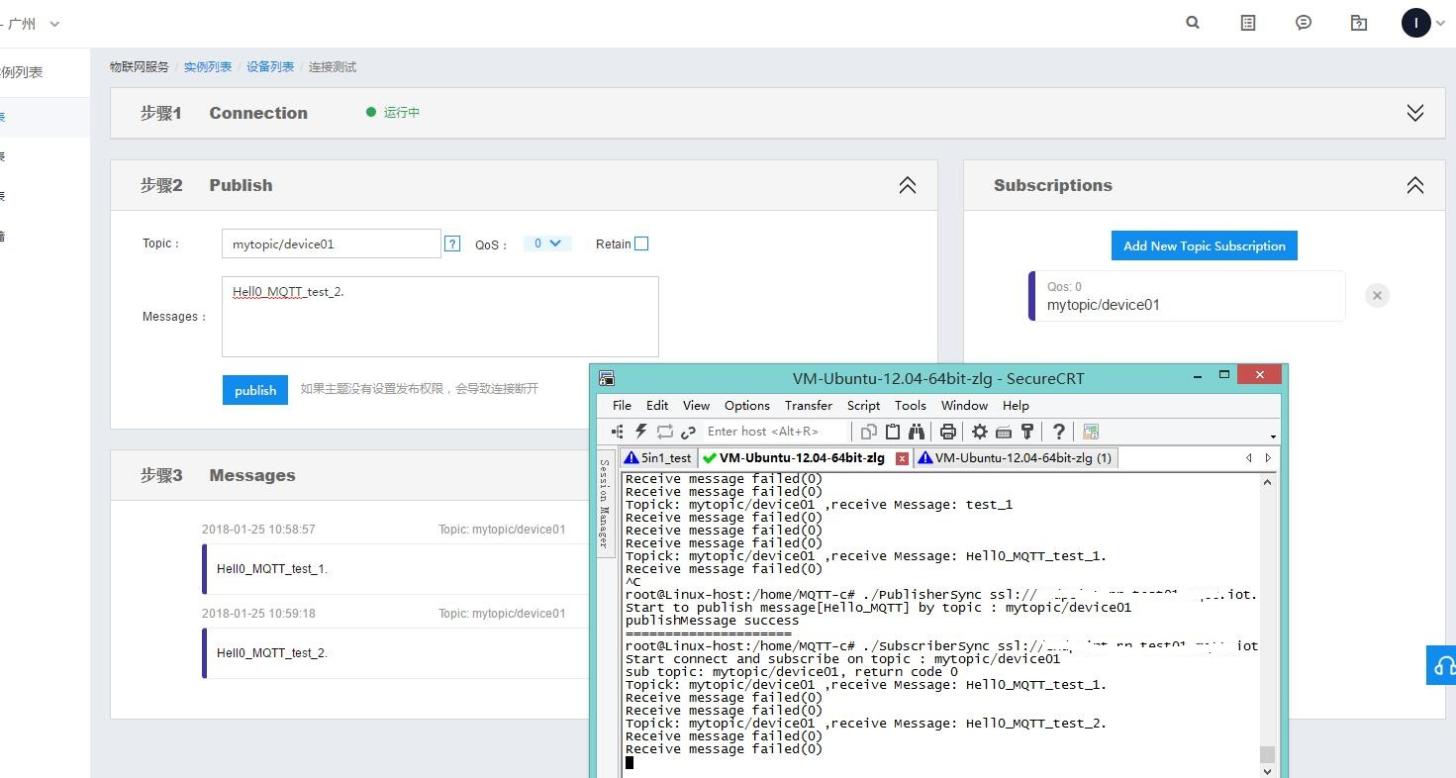Click the Topic help question-mark icon
Viewport: 1456px width, 778px height.
coord(452,243)
